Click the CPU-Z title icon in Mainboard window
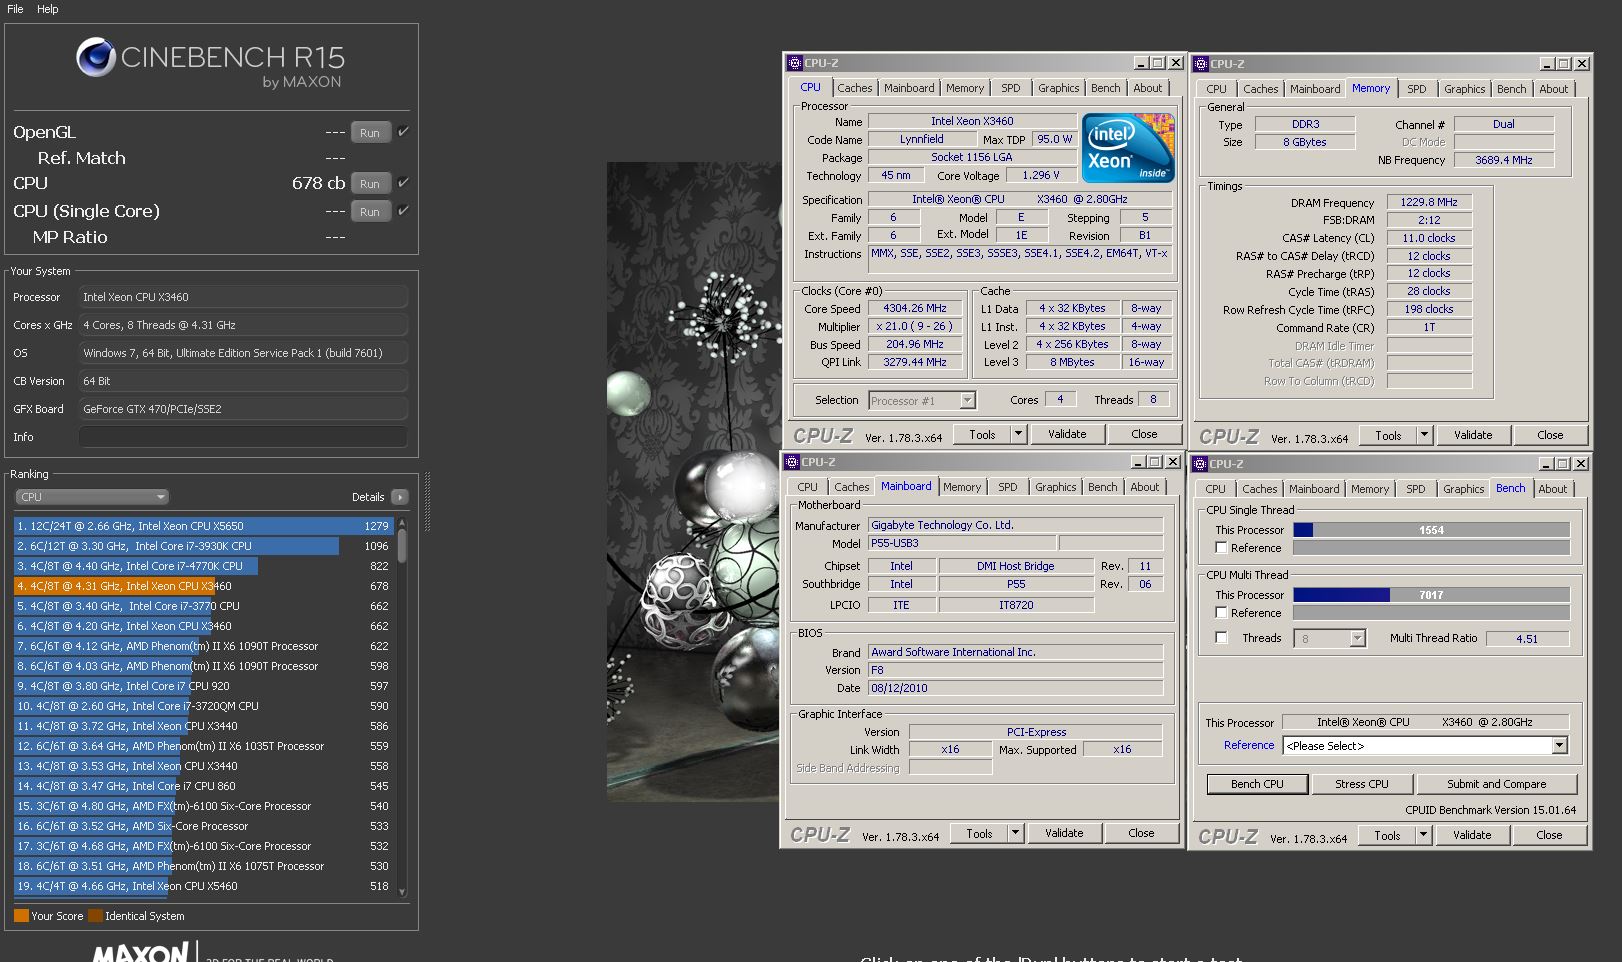Viewport: 1622px width, 962px height. click(x=792, y=462)
